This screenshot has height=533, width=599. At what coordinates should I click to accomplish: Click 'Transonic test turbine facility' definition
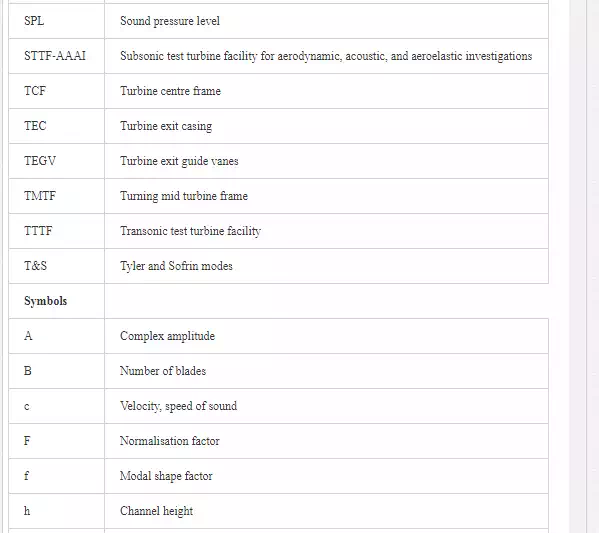tap(190, 231)
